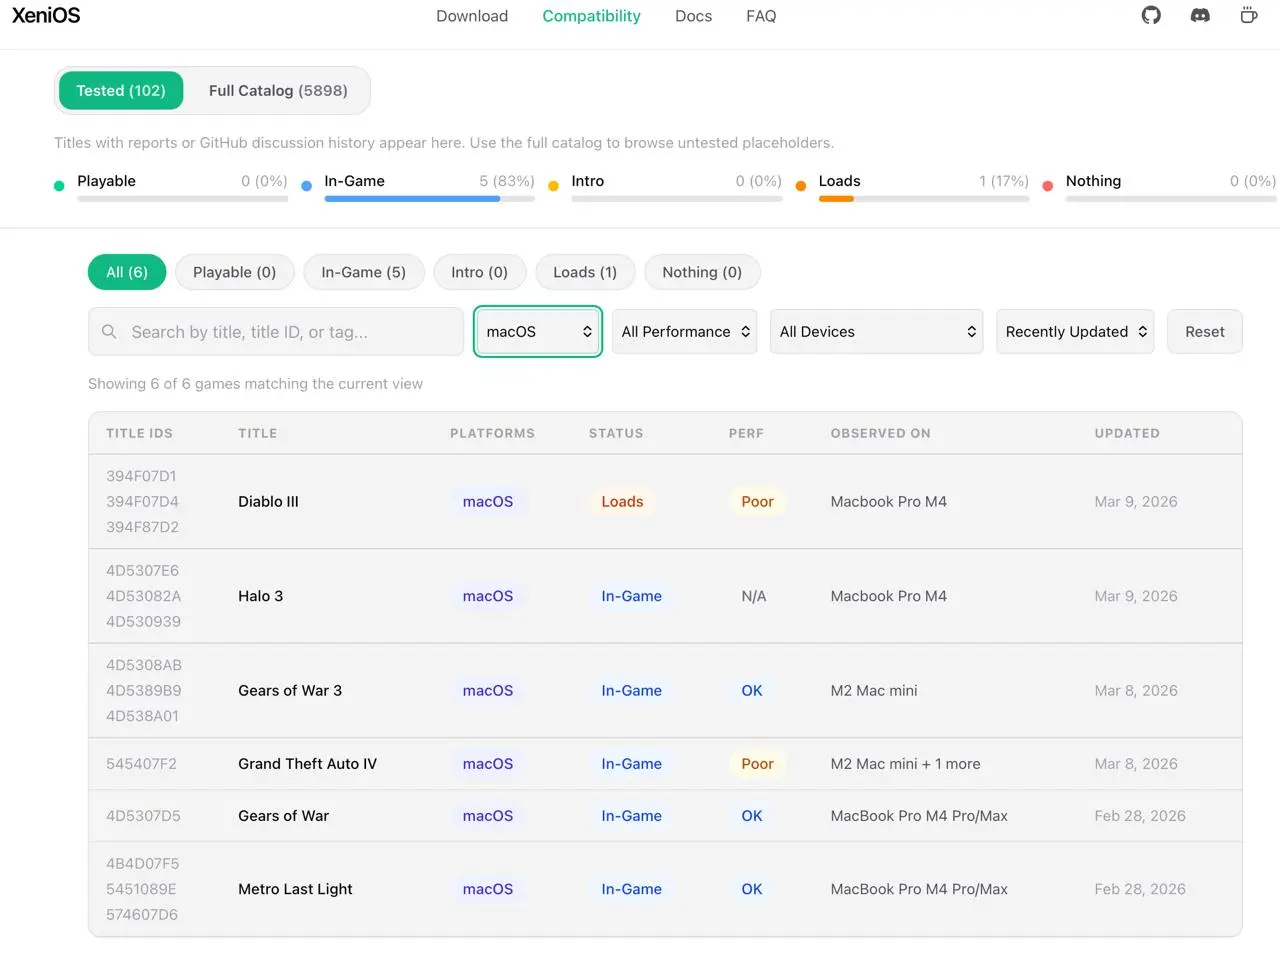Filter by Intro (0) status
This screenshot has height=956, width=1280.
tap(479, 272)
